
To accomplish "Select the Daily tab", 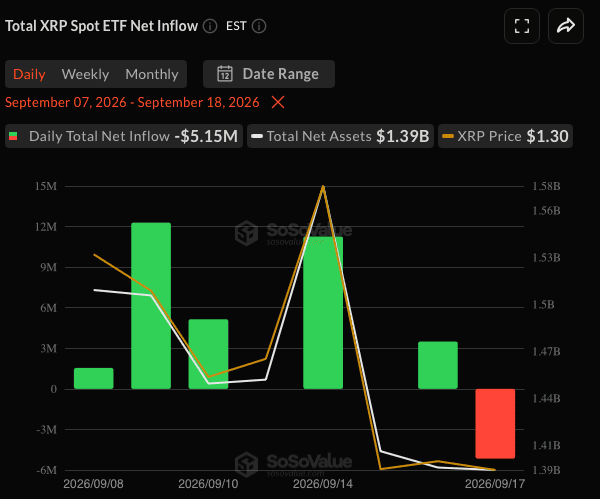I will point(29,74).
